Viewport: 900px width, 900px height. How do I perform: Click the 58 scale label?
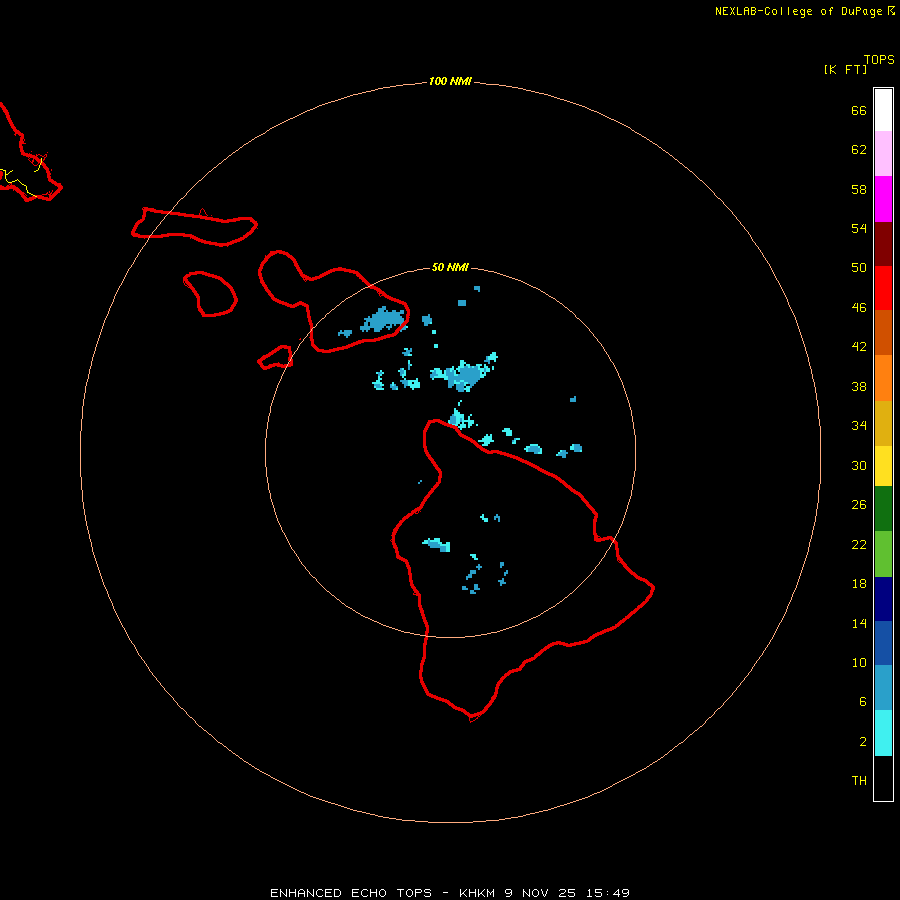tap(859, 189)
